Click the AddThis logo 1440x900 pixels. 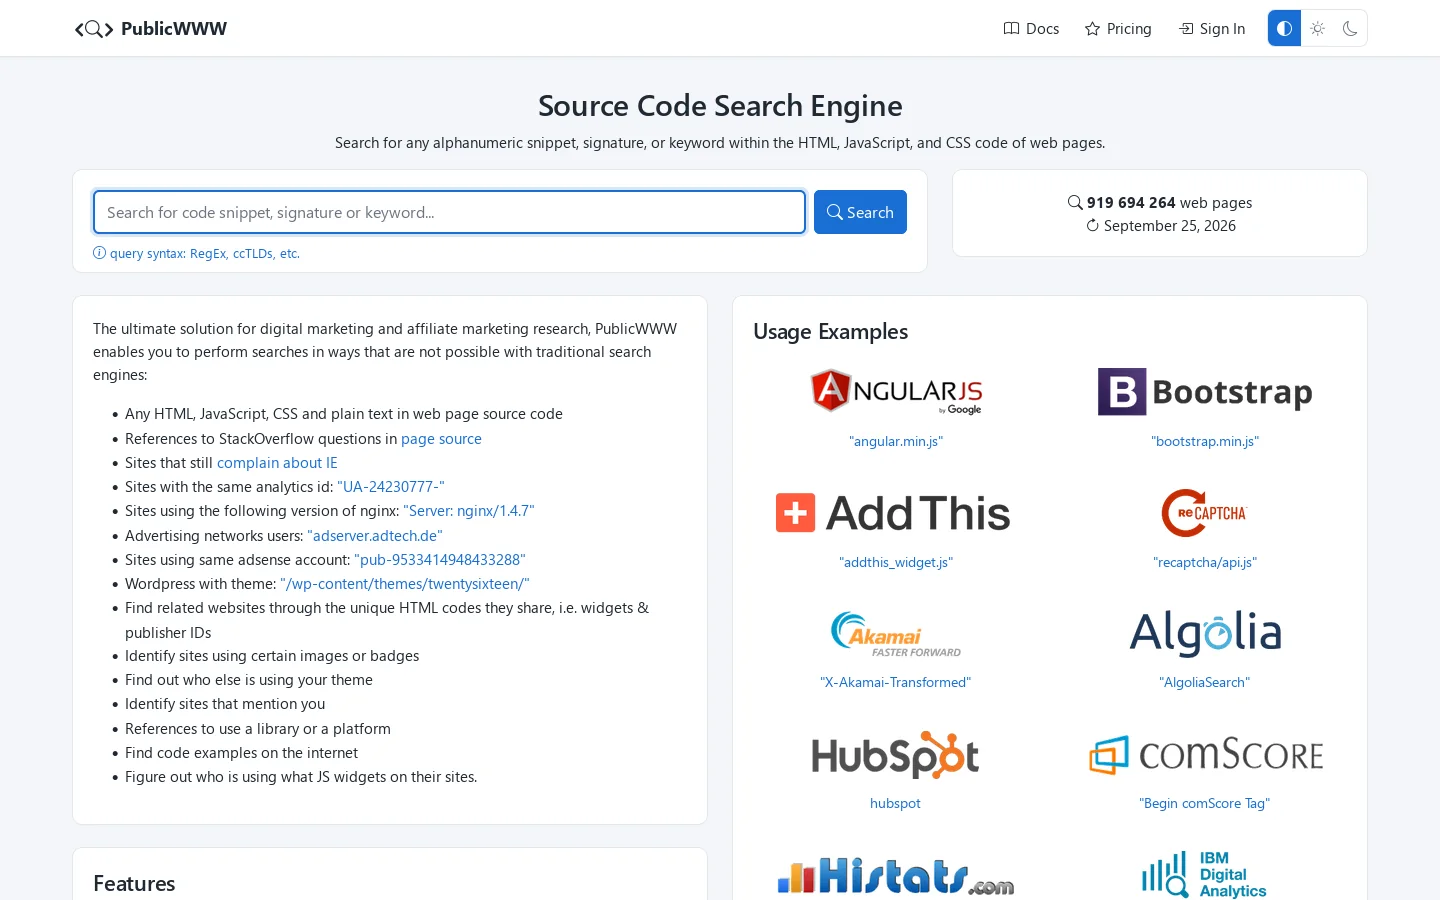coord(893,513)
